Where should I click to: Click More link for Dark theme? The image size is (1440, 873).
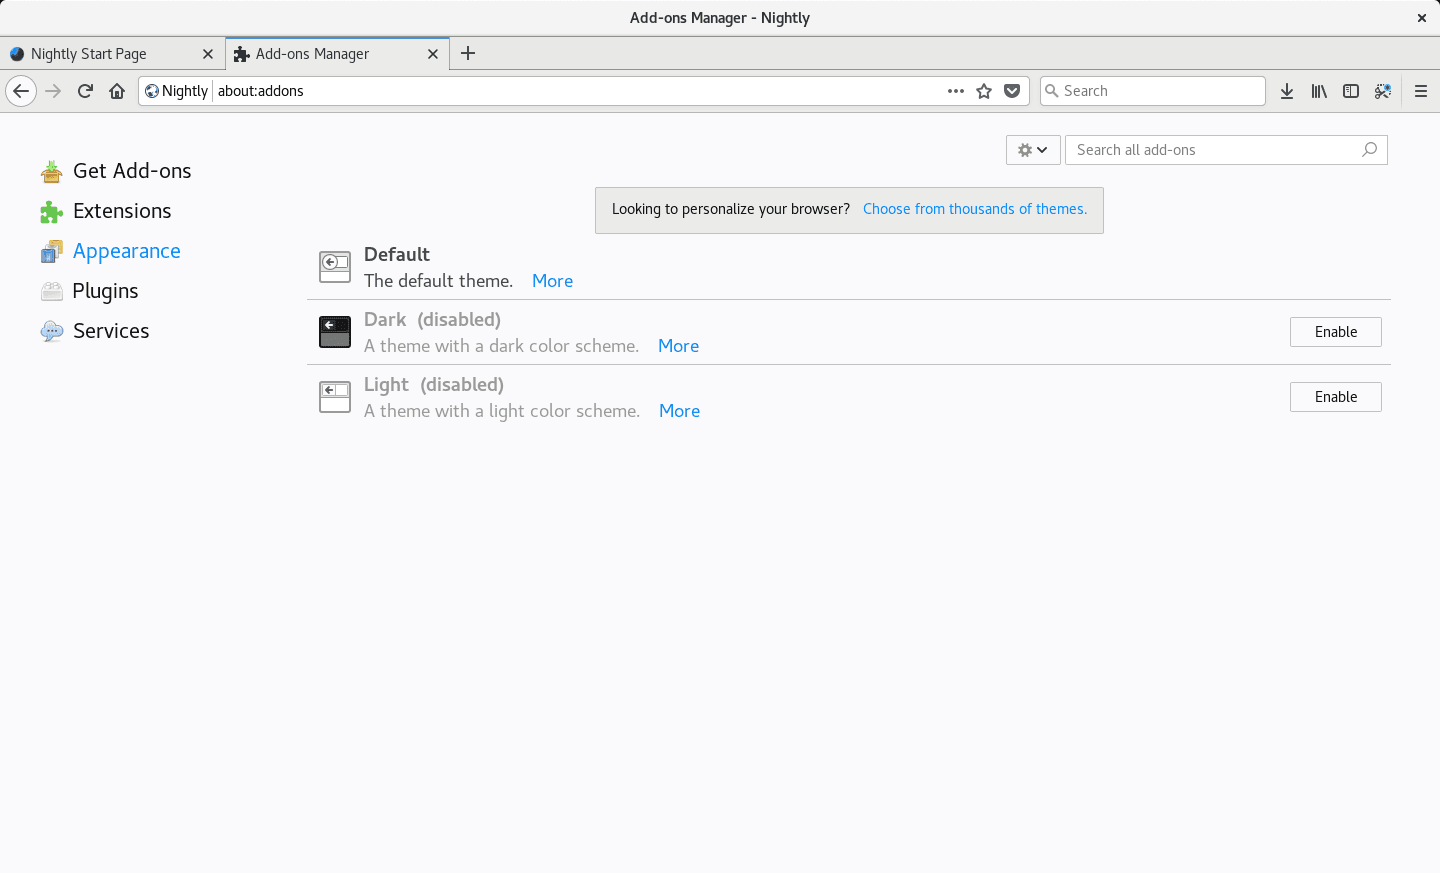pos(679,346)
